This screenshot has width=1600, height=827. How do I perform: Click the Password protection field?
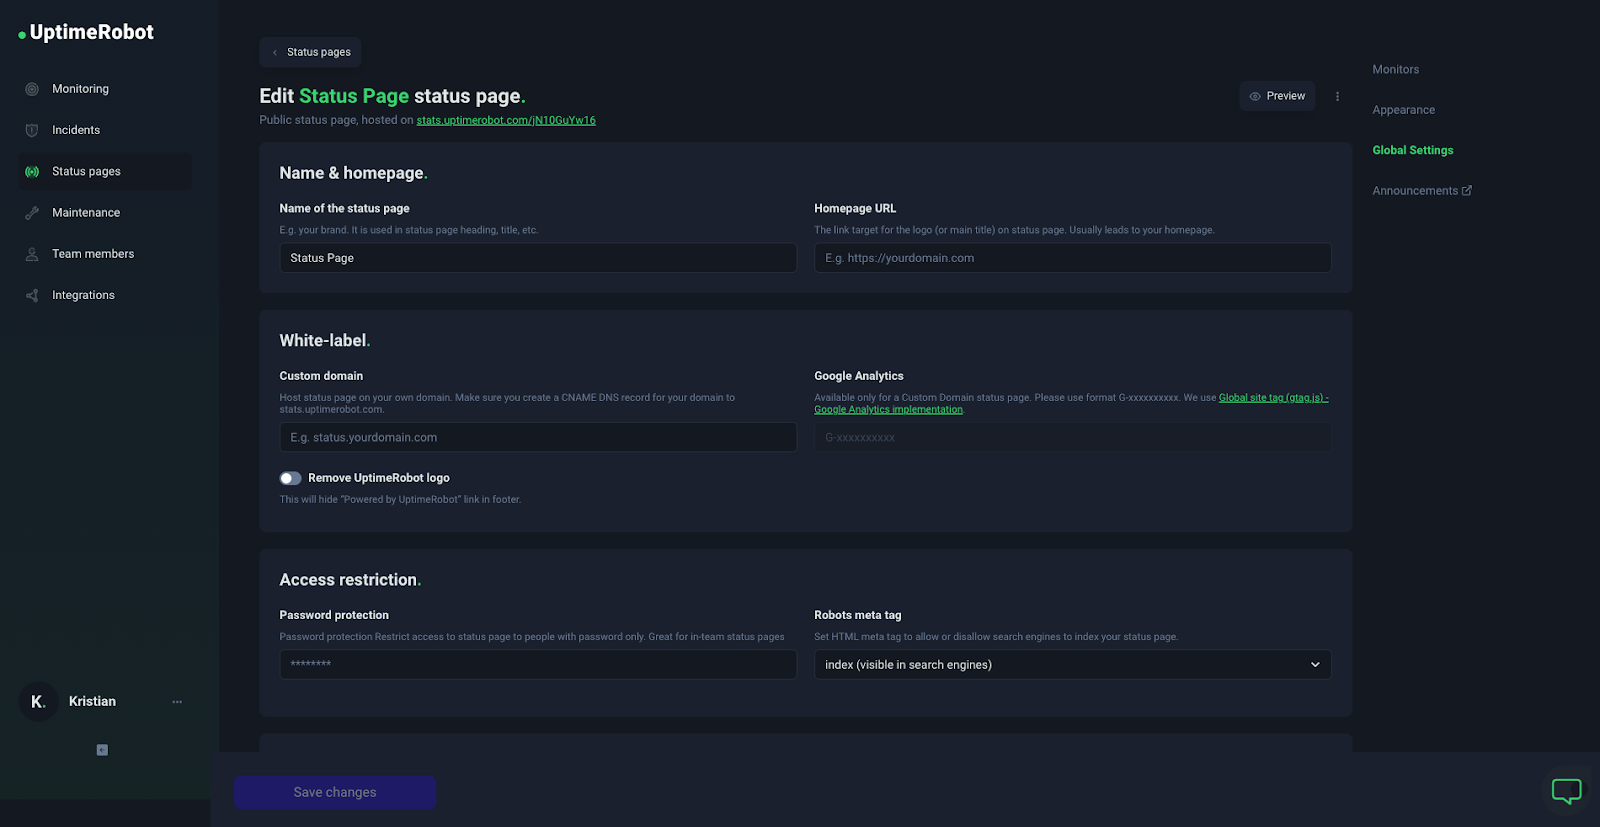(x=538, y=664)
